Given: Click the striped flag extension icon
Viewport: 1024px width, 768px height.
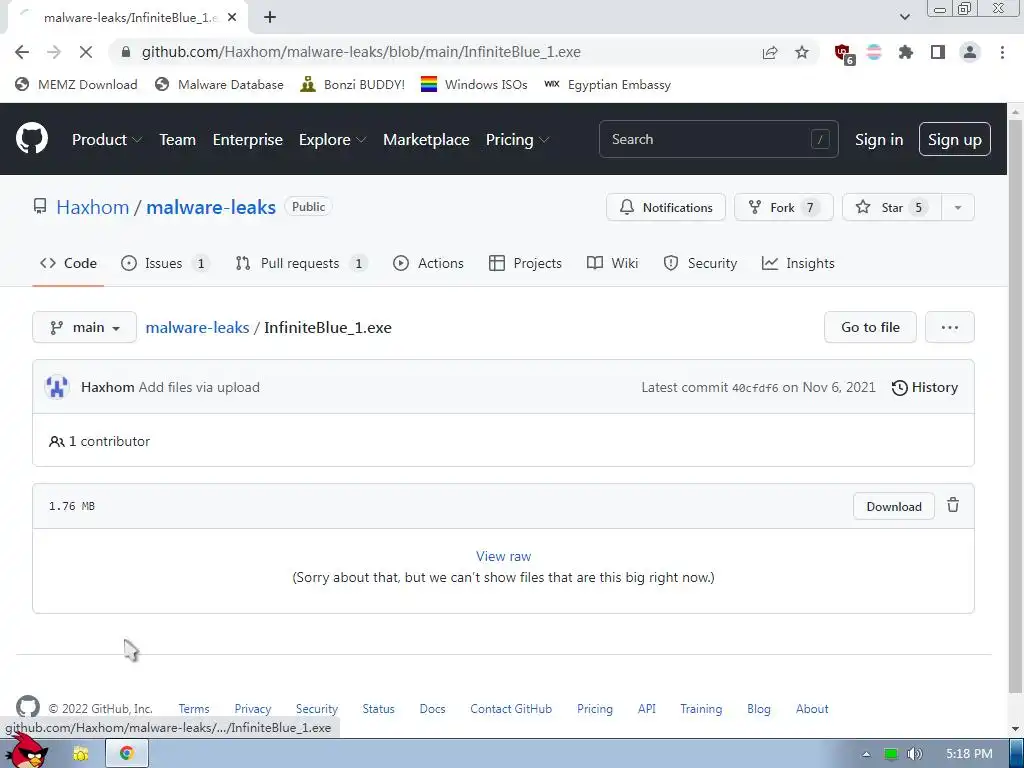Looking at the screenshot, I should click(x=874, y=52).
